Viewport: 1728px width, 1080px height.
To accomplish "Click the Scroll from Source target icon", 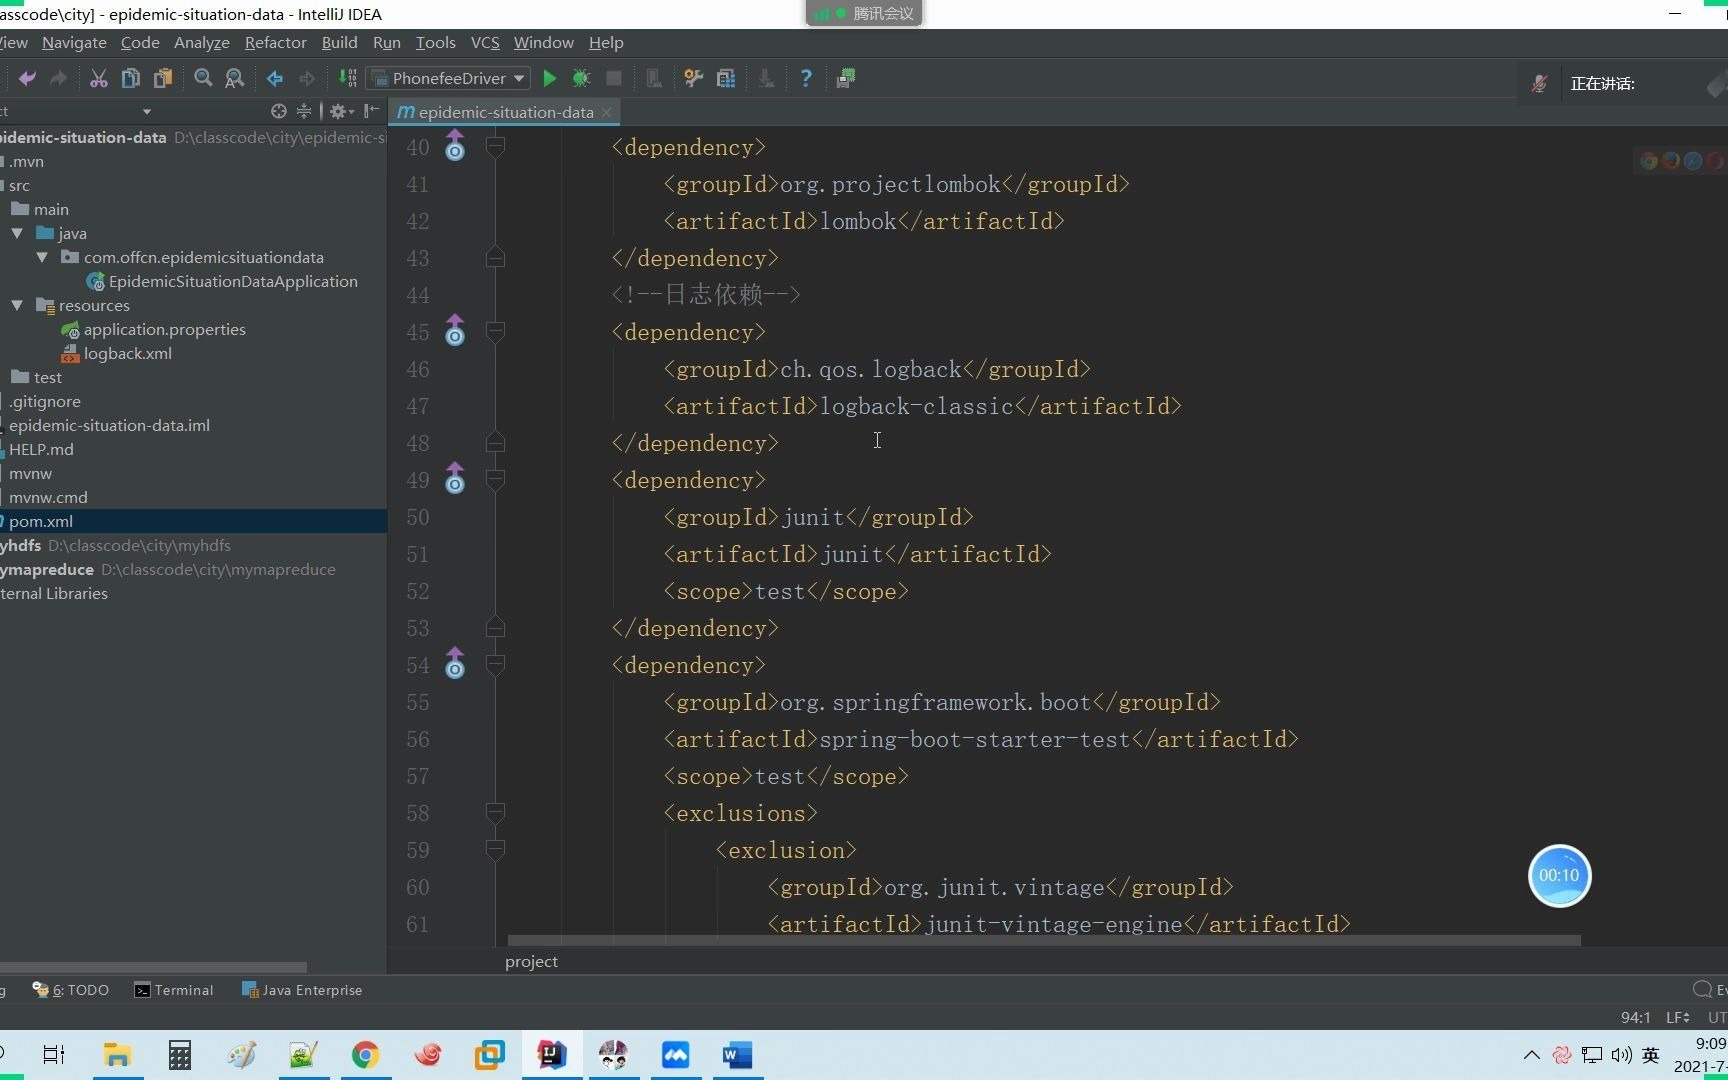I will tap(279, 111).
